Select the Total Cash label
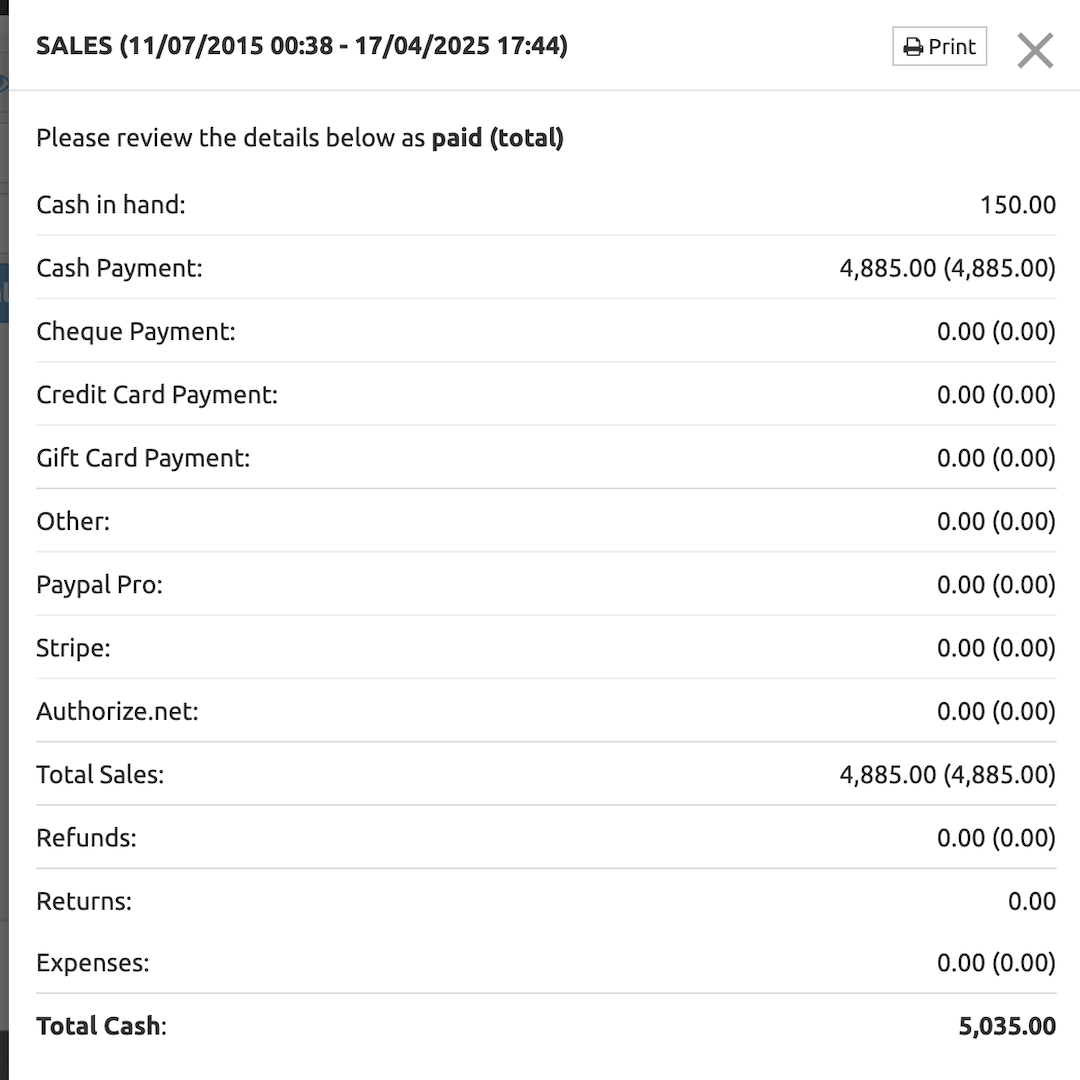Viewport: 1080px width, 1080px height. coord(101,1026)
